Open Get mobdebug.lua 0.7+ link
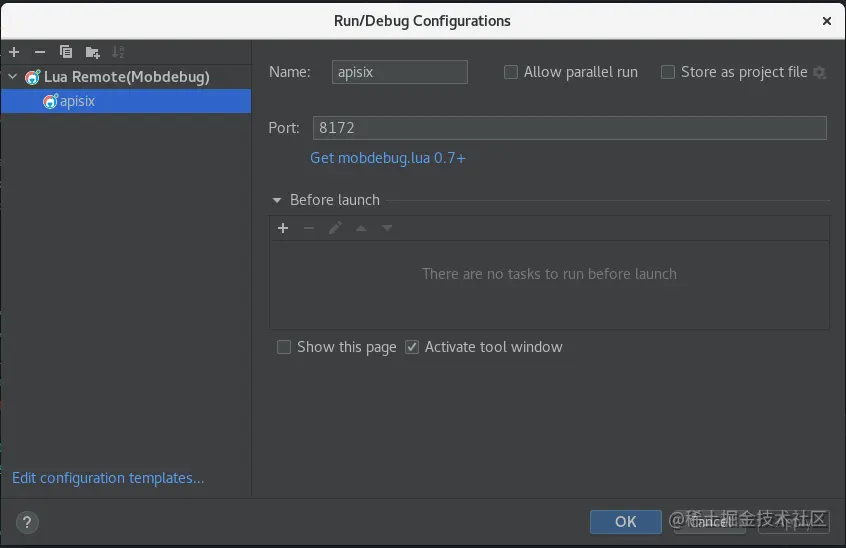 click(x=387, y=158)
